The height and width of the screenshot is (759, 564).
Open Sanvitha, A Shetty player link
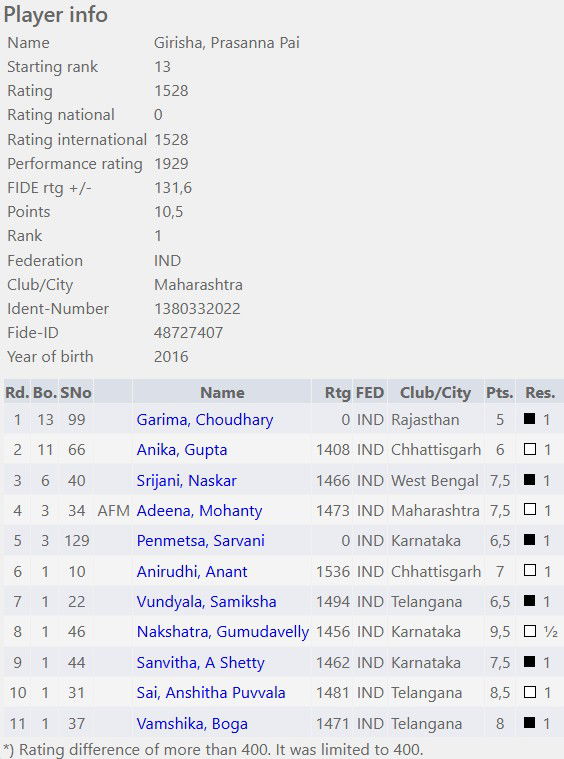200,663
